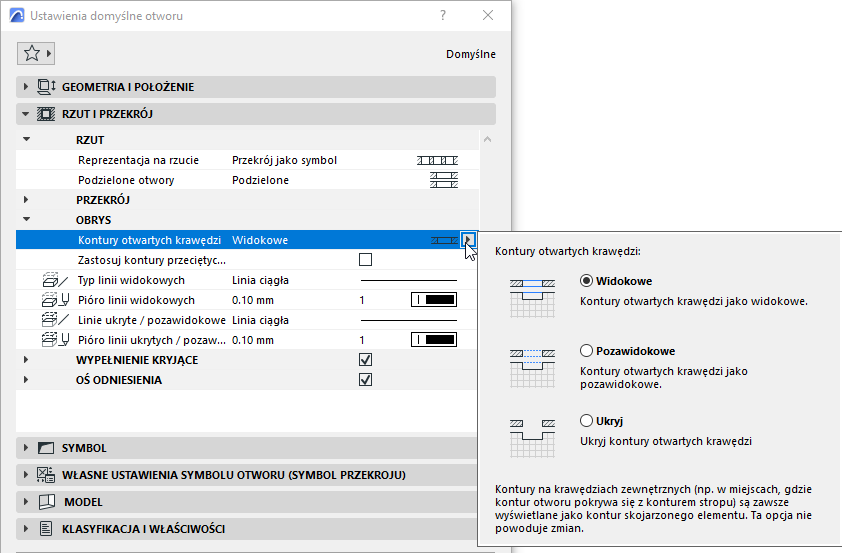Expand the Własne ustawienia symbolu otworu panel

point(25,475)
